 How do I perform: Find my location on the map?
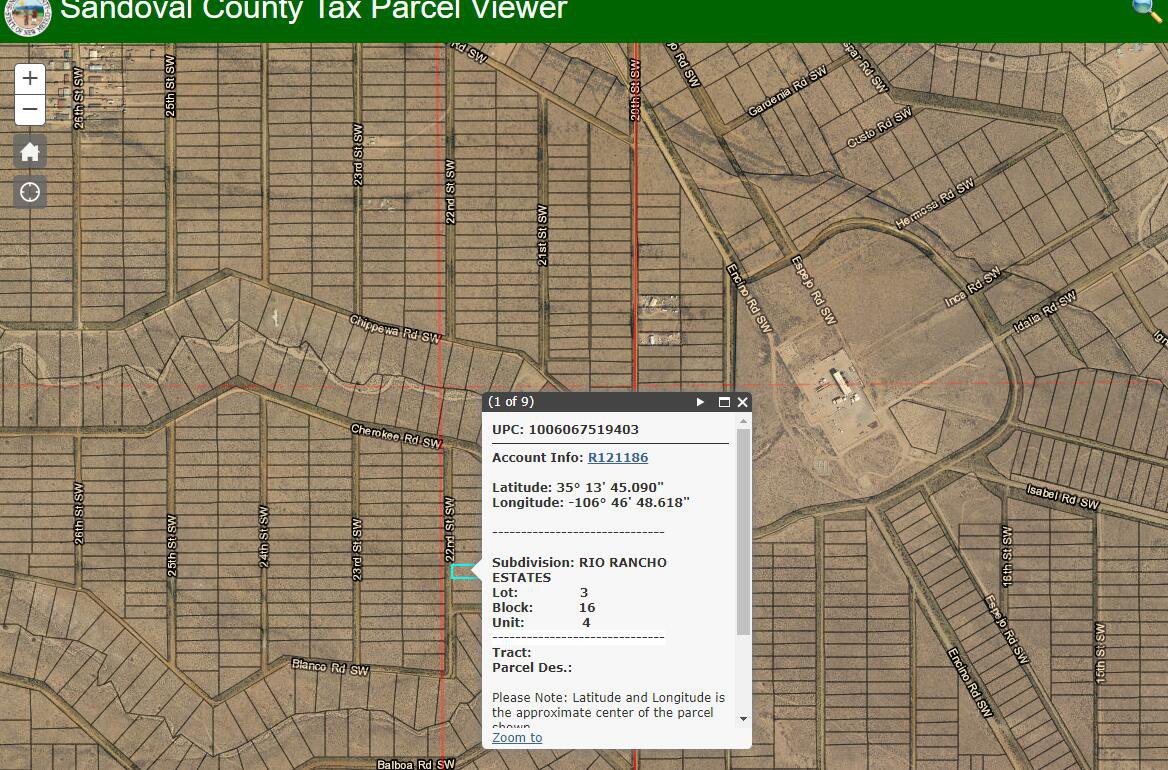pyautogui.click(x=30, y=193)
